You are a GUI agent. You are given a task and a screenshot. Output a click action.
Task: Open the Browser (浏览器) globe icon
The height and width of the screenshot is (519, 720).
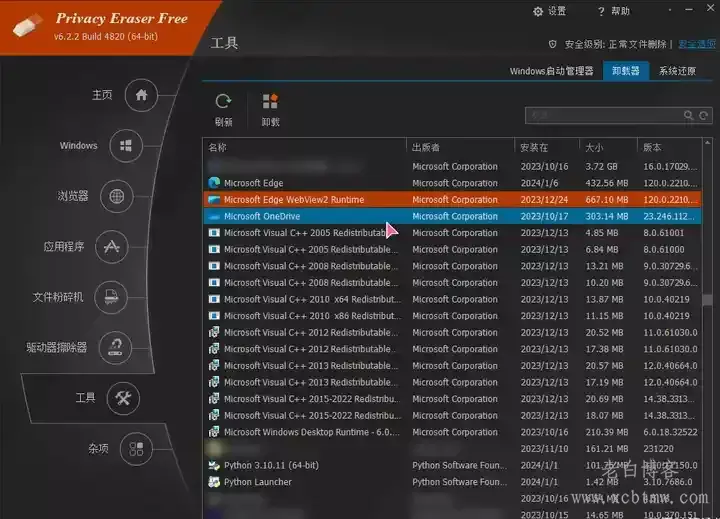tap(117, 197)
